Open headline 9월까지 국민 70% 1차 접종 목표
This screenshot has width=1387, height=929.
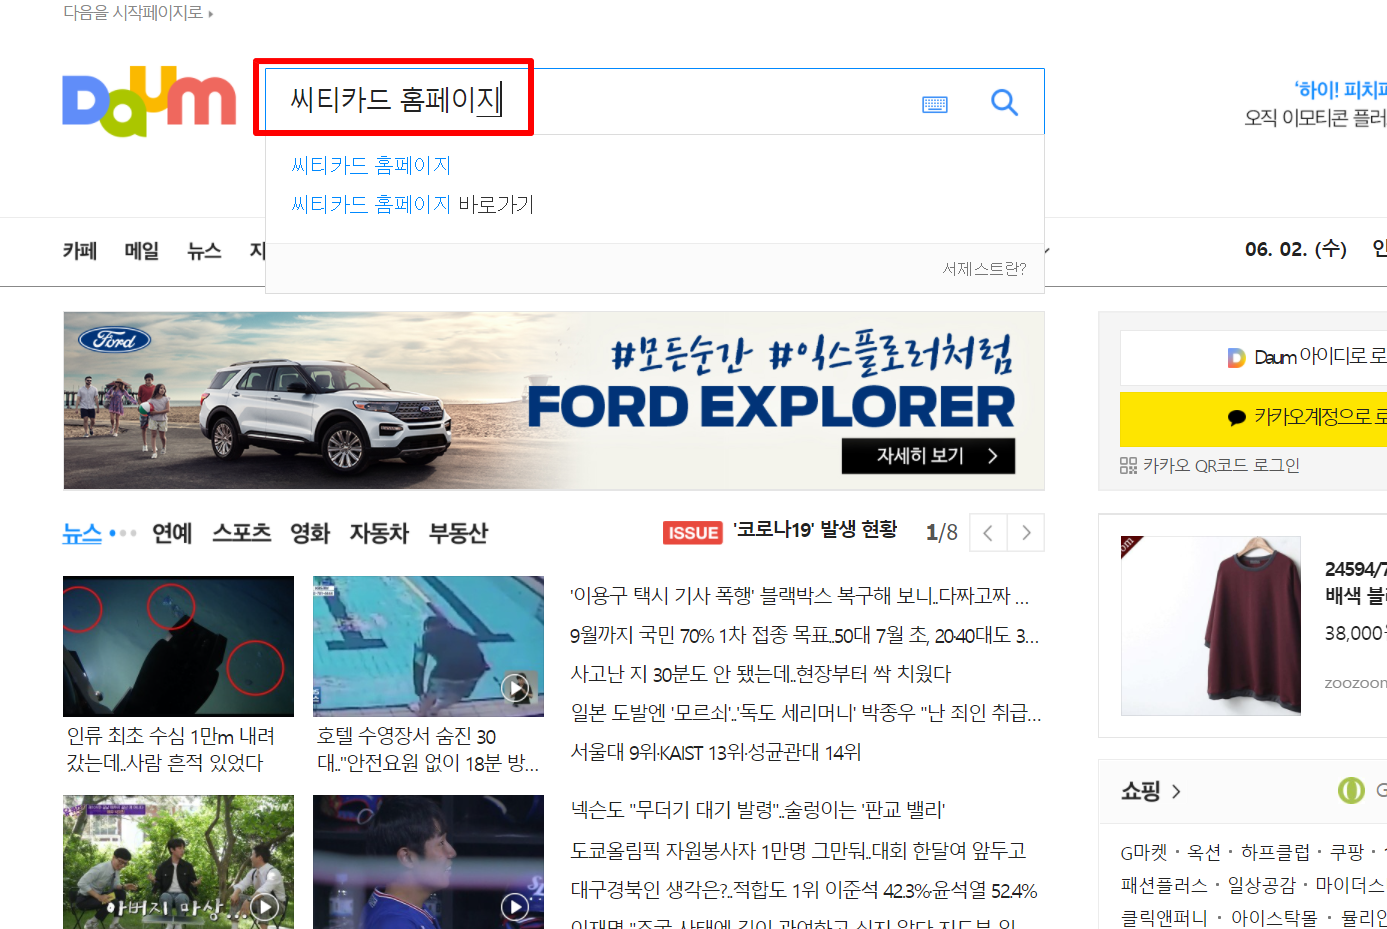coord(804,635)
